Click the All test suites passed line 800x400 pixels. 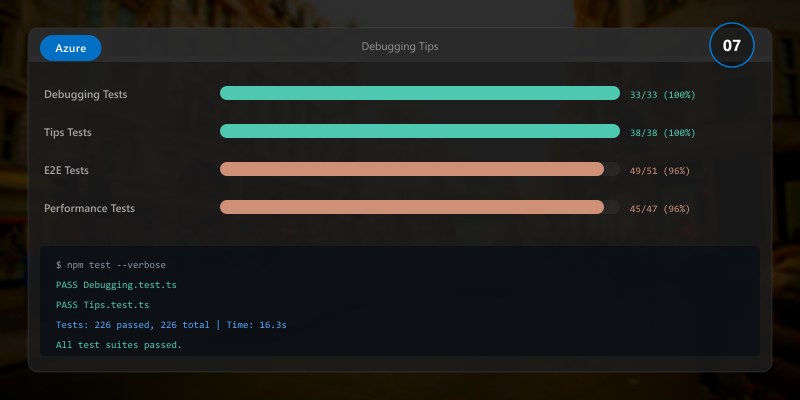119,345
